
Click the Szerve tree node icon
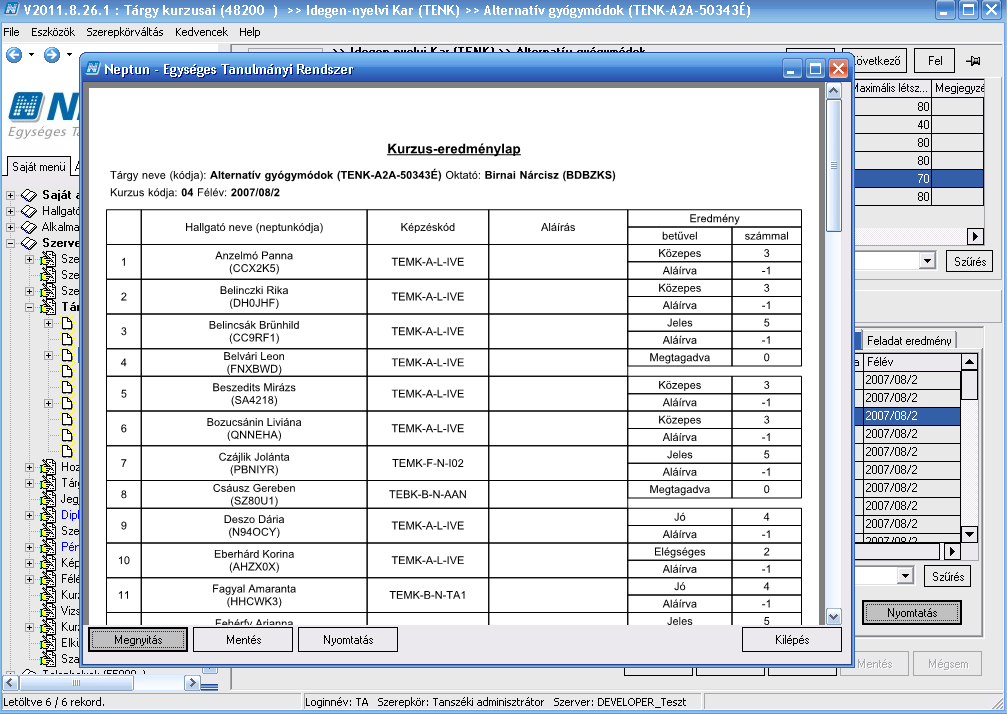tap(29, 243)
